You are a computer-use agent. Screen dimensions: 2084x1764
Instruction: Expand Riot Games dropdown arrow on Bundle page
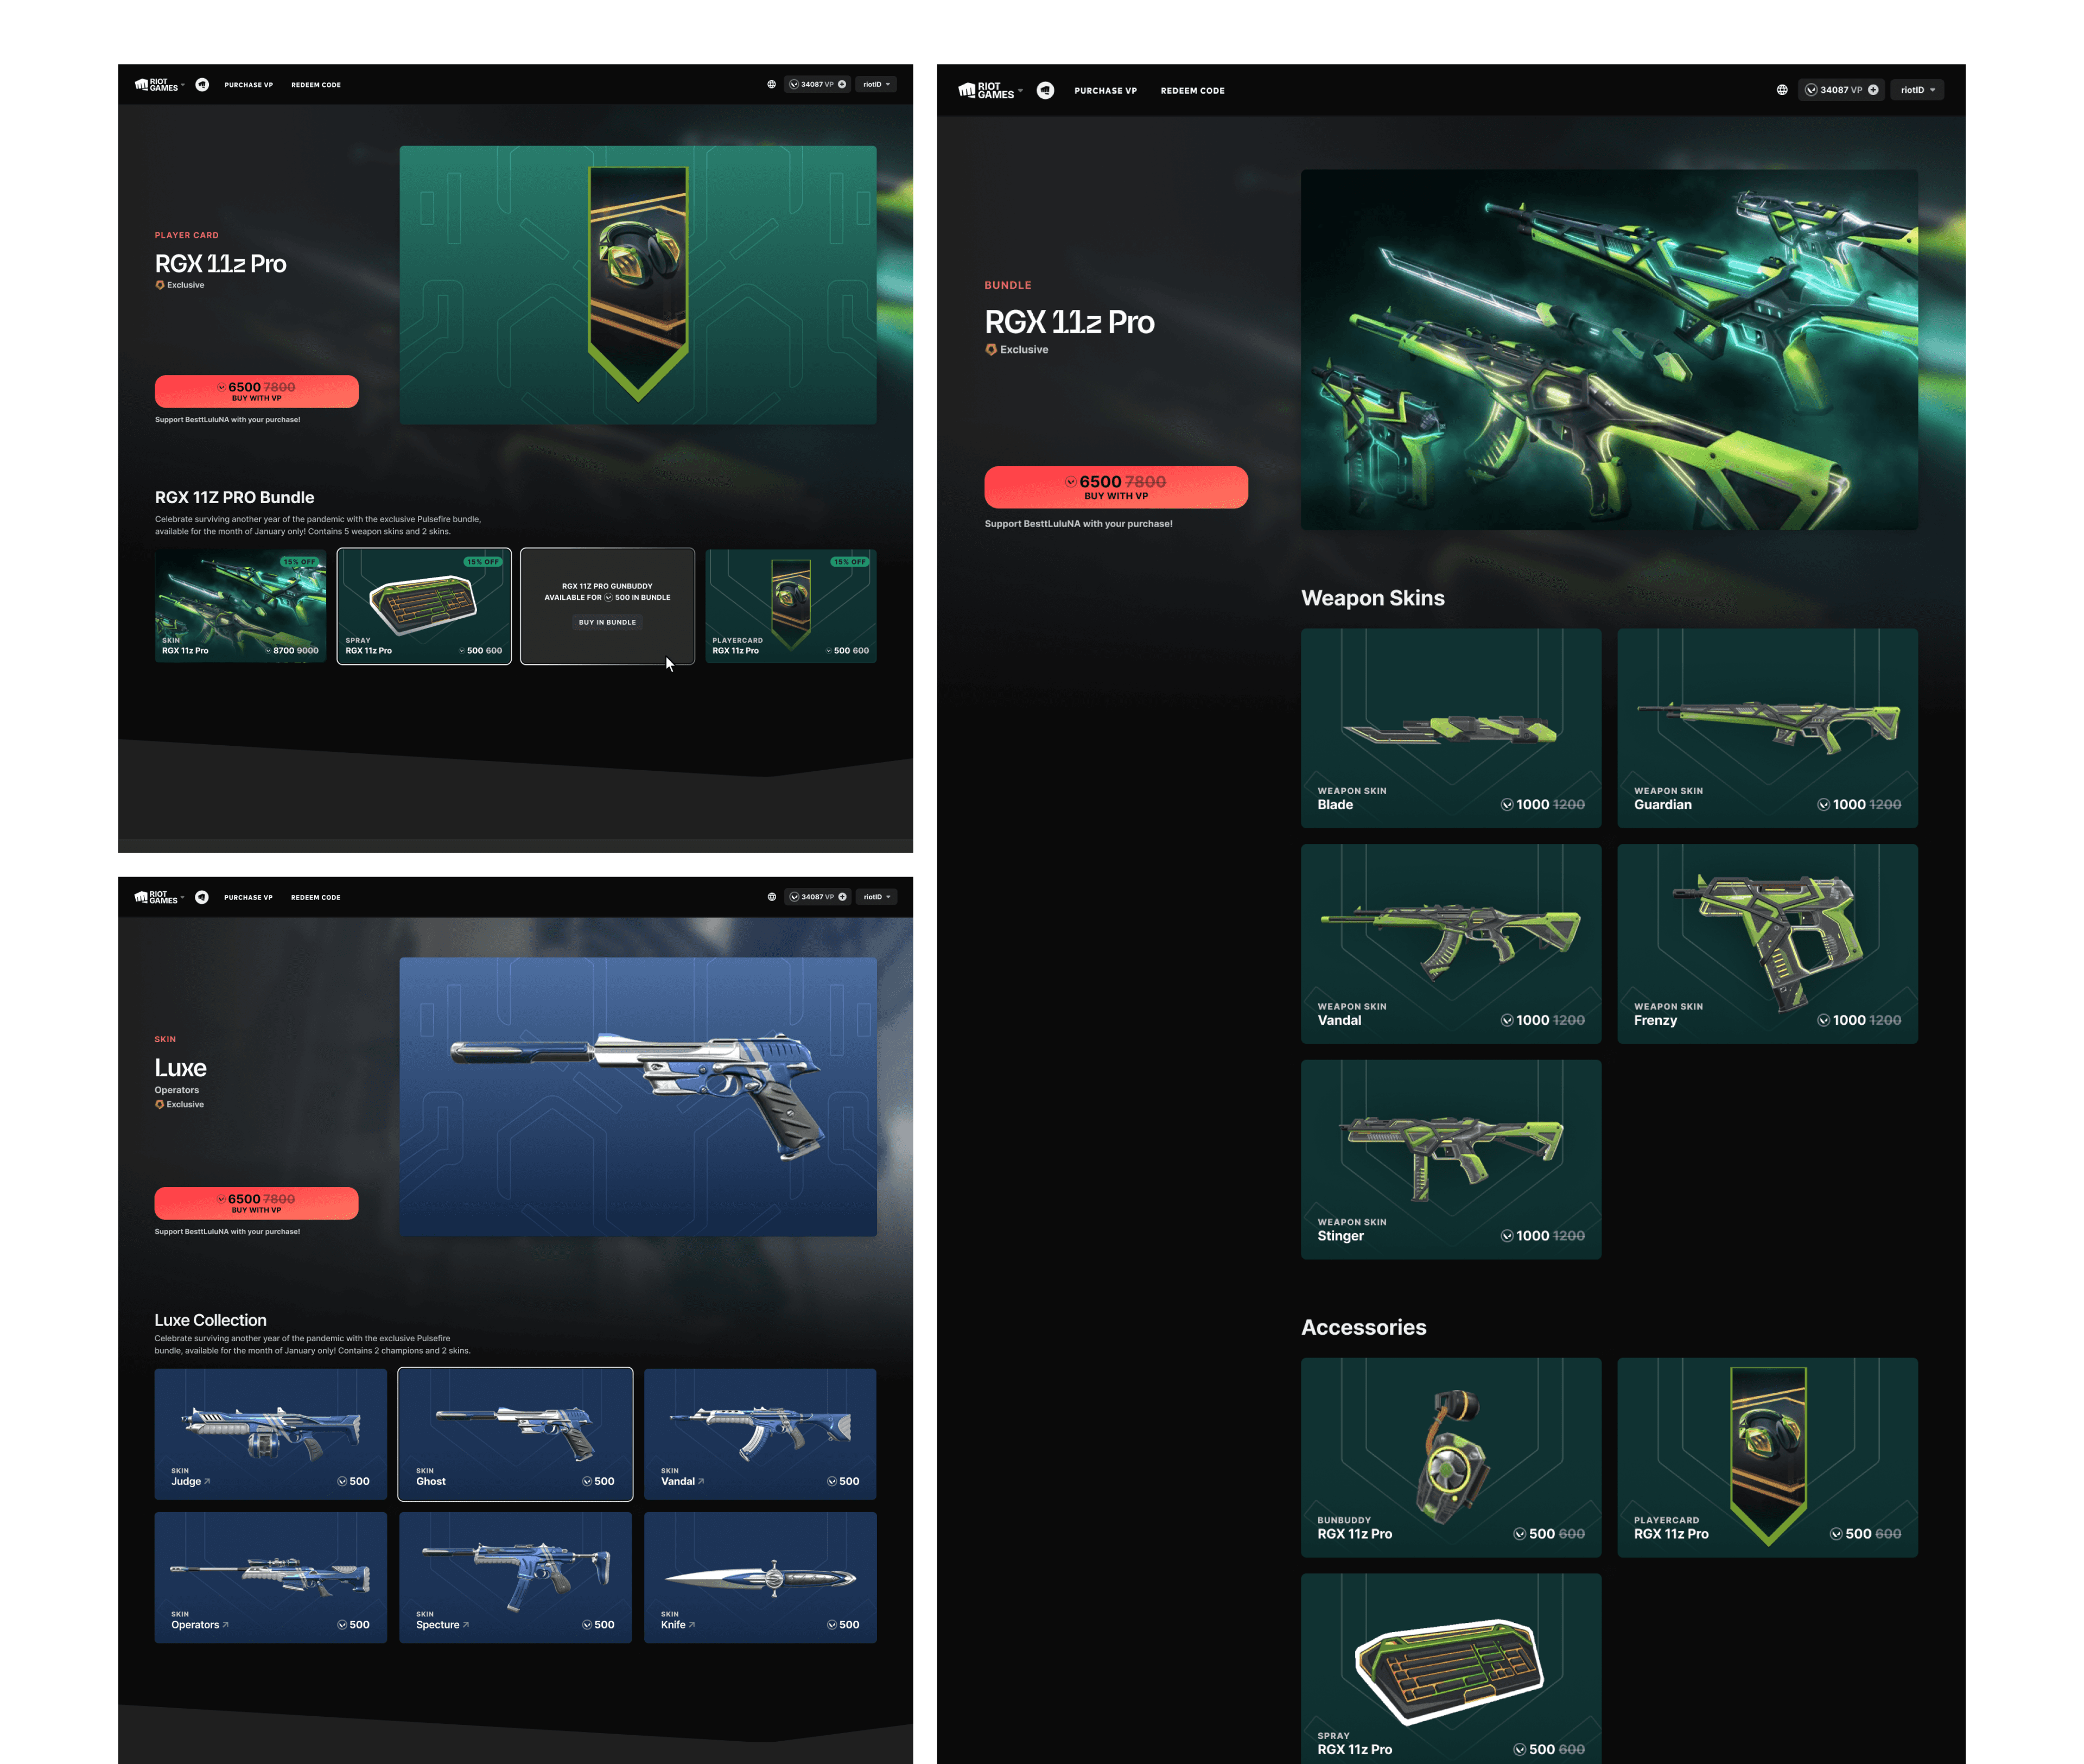pos(1020,90)
